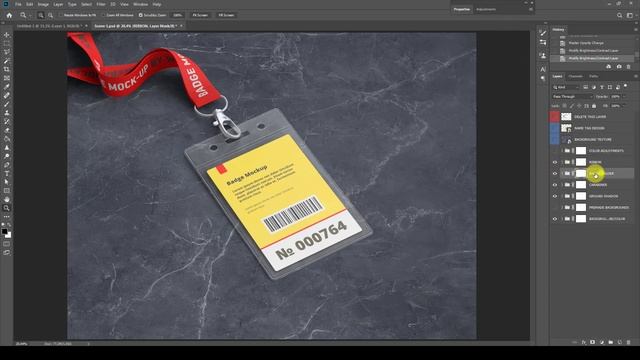The height and width of the screenshot is (360, 640).
Task: Click the background color swatch
Action: (x=8, y=235)
